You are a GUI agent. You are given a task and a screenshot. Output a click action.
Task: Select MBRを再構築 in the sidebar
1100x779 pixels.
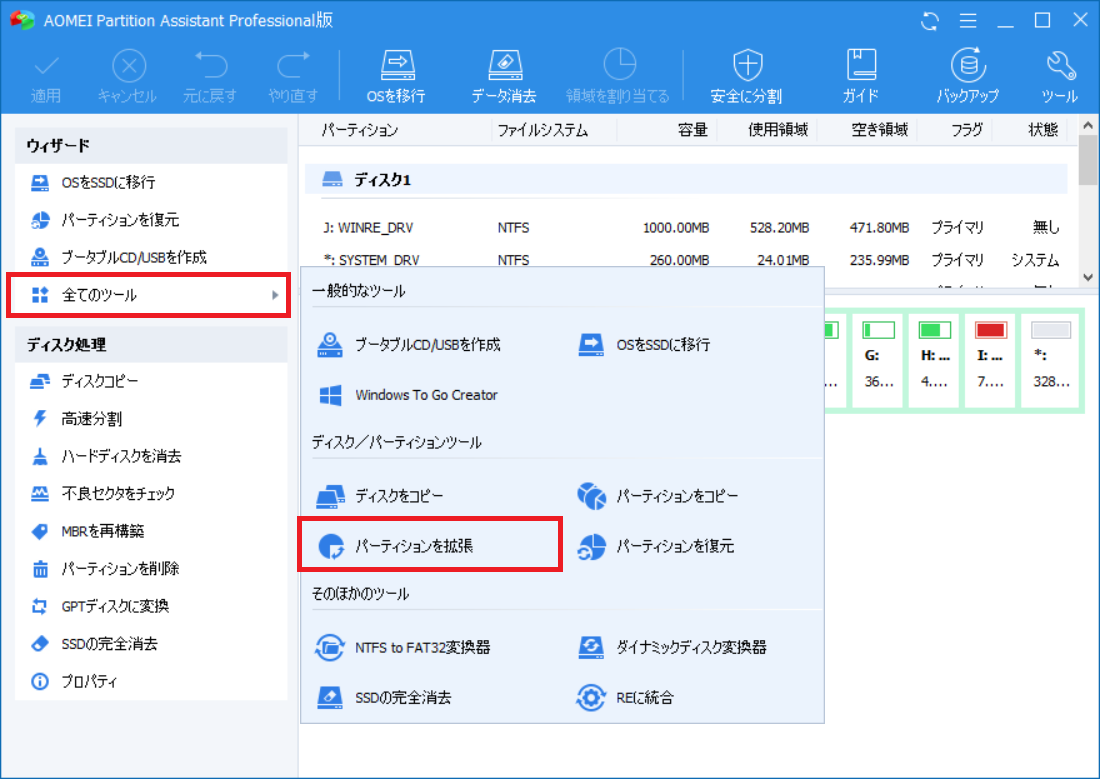coord(151,531)
